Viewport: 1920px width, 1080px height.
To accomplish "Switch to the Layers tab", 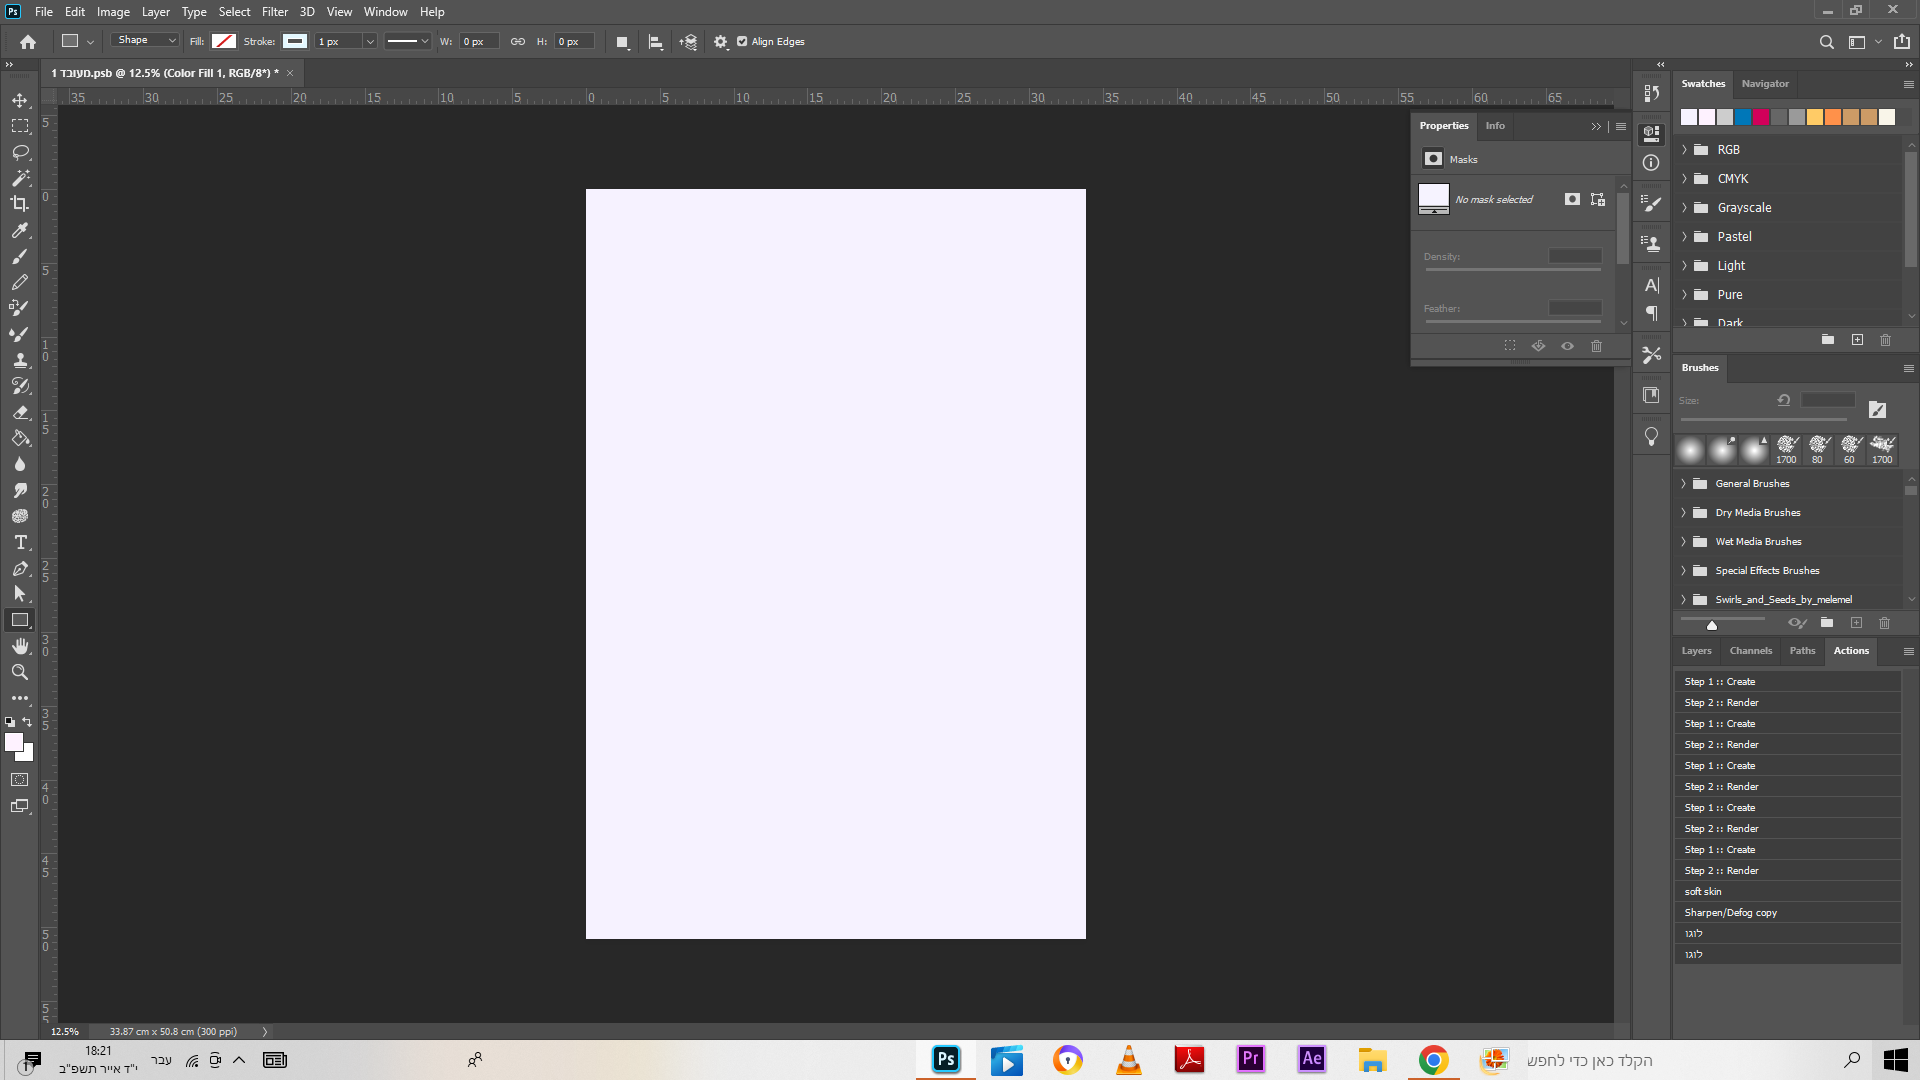I will pyautogui.click(x=1696, y=651).
